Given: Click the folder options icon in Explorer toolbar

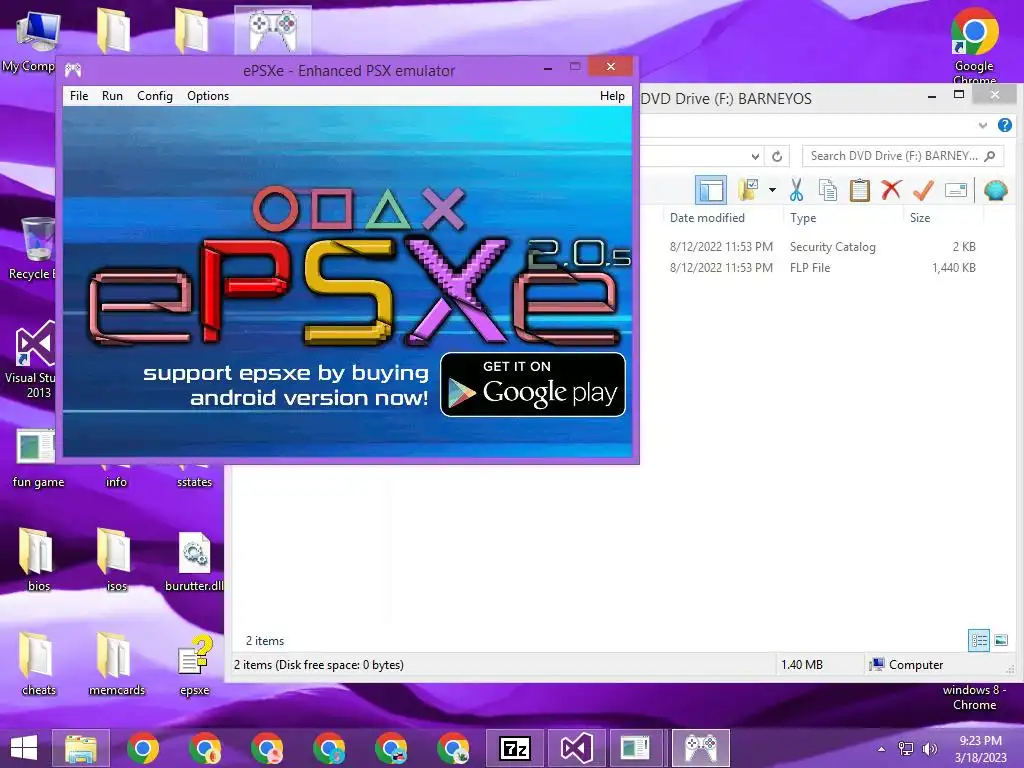Looking at the screenshot, I should tap(748, 190).
